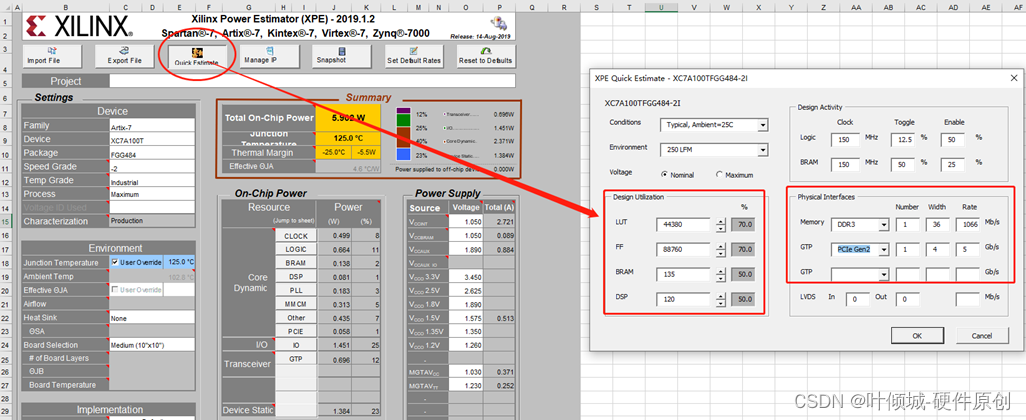Click the BRAM count field 135

pos(683,275)
